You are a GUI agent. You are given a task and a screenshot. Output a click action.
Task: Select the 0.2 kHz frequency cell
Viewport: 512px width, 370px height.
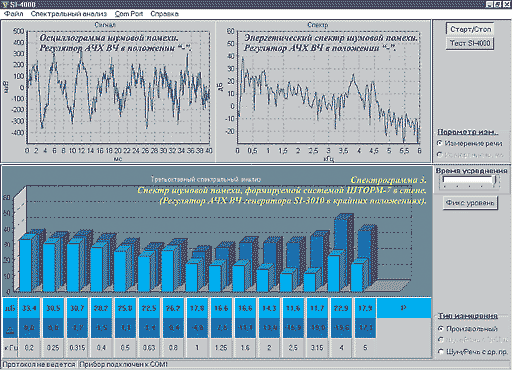(x=29, y=348)
